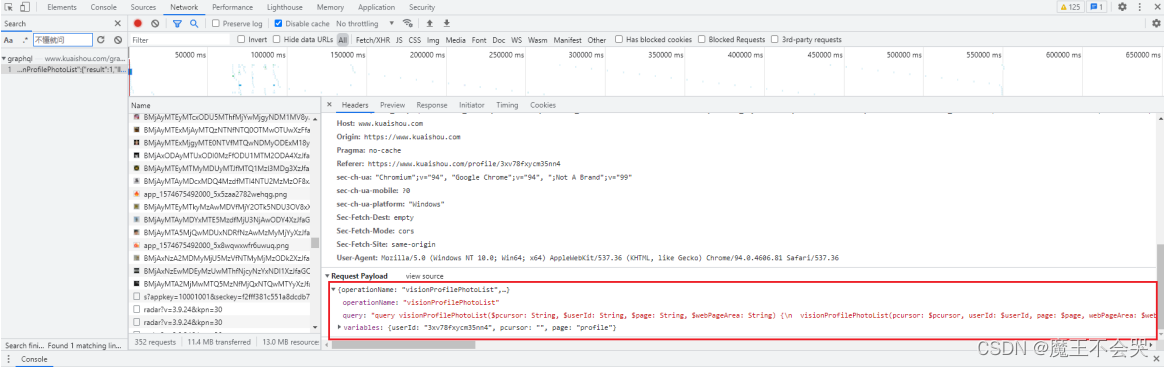Viewport: 1164px width, 367px height.
Task: Import HAR file with upload arrow
Action: coord(429,24)
